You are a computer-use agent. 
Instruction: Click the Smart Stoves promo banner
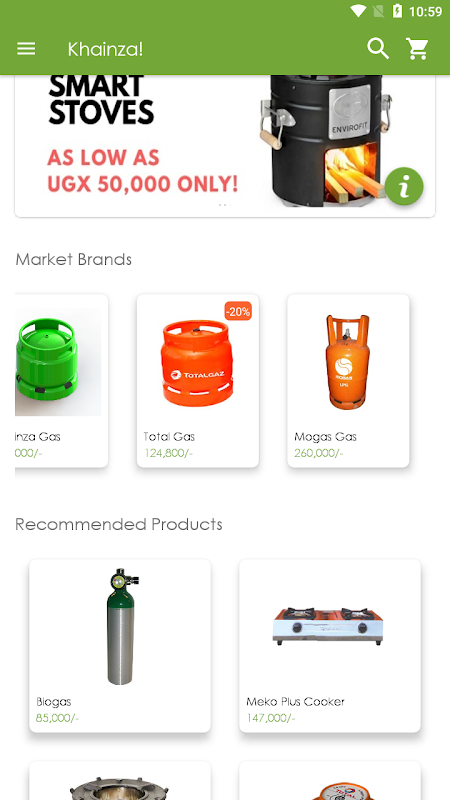tap(225, 146)
